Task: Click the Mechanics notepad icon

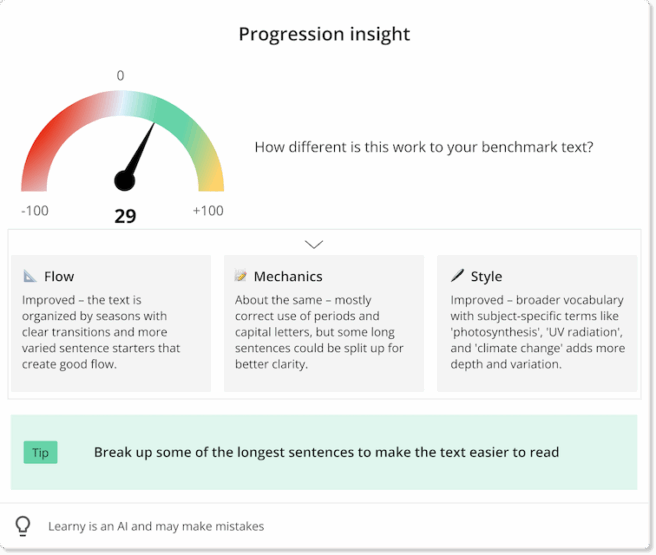Action: 241,276
